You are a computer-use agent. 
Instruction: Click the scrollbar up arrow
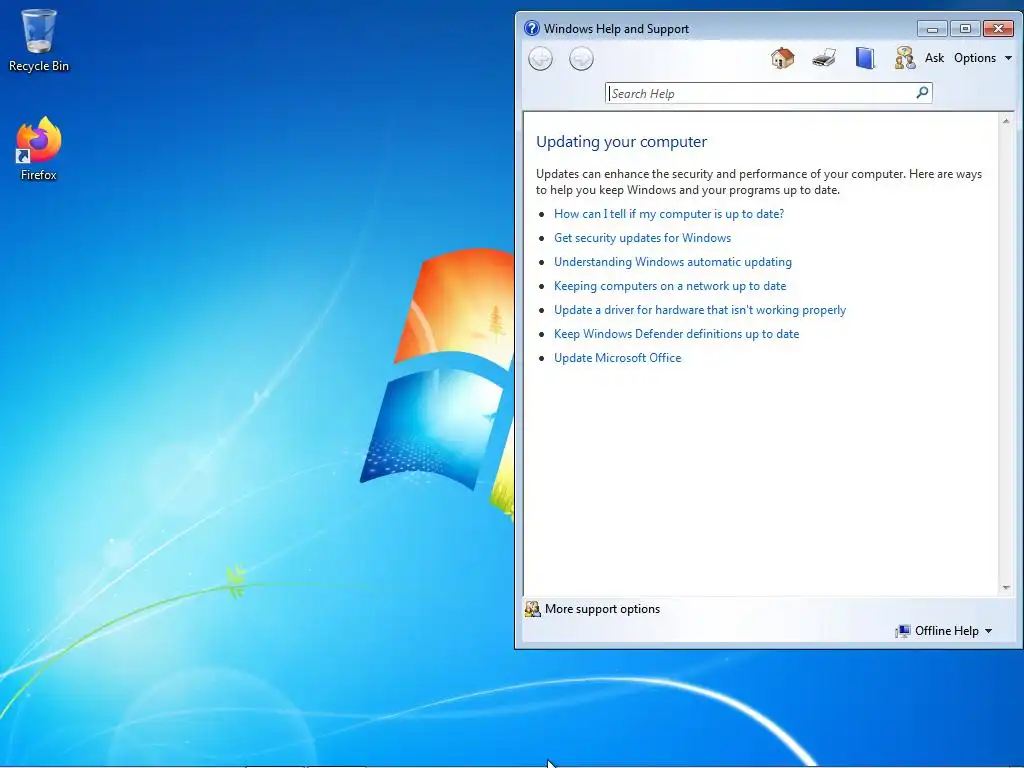1006,121
